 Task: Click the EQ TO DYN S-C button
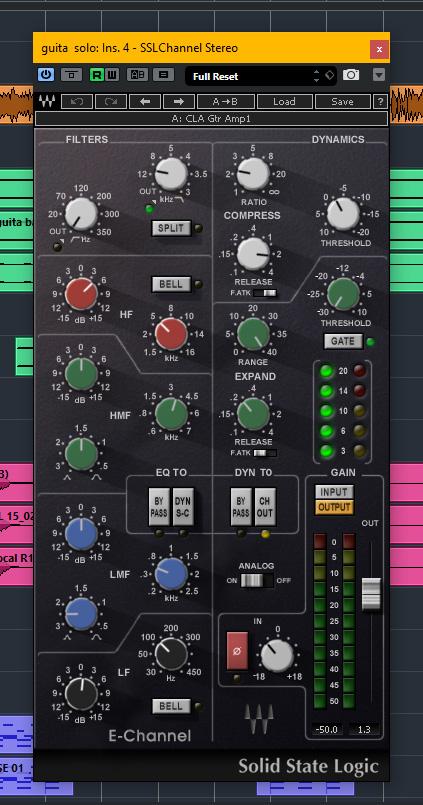point(183,506)
